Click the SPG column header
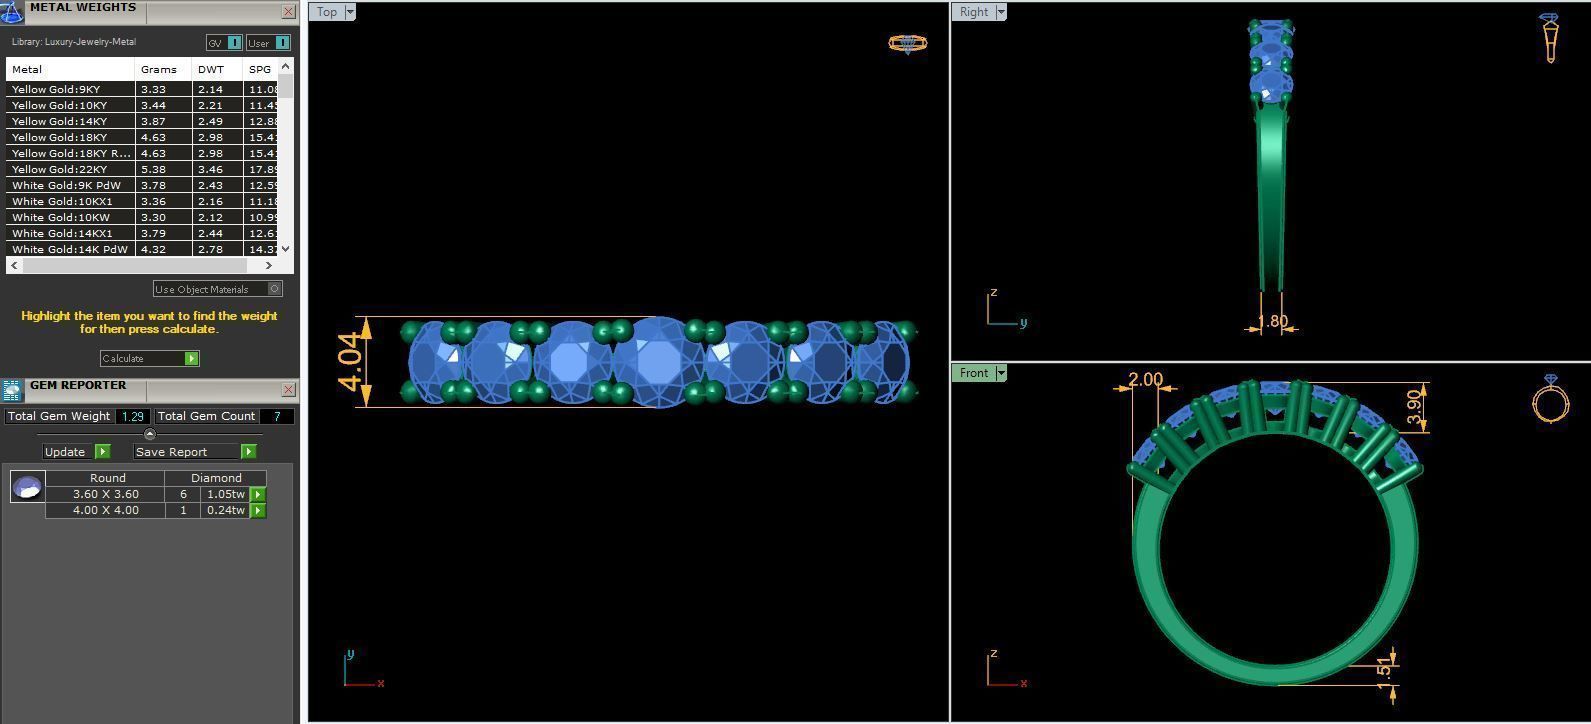This screenshot has height=724, width=1591. tap(260, 69)
